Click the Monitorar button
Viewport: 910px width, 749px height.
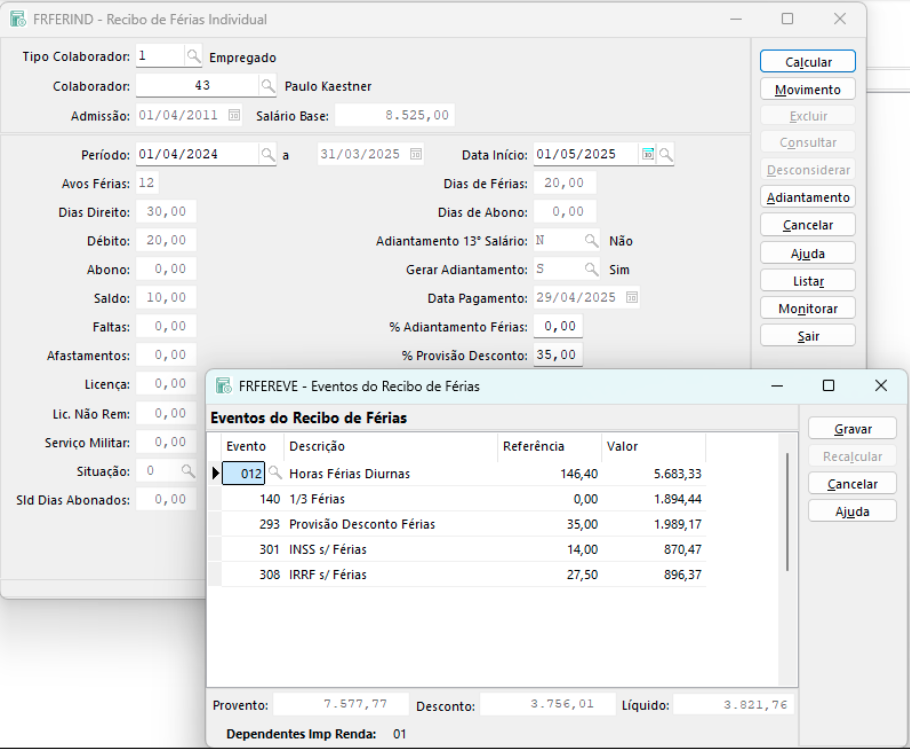tap(807, 309)
